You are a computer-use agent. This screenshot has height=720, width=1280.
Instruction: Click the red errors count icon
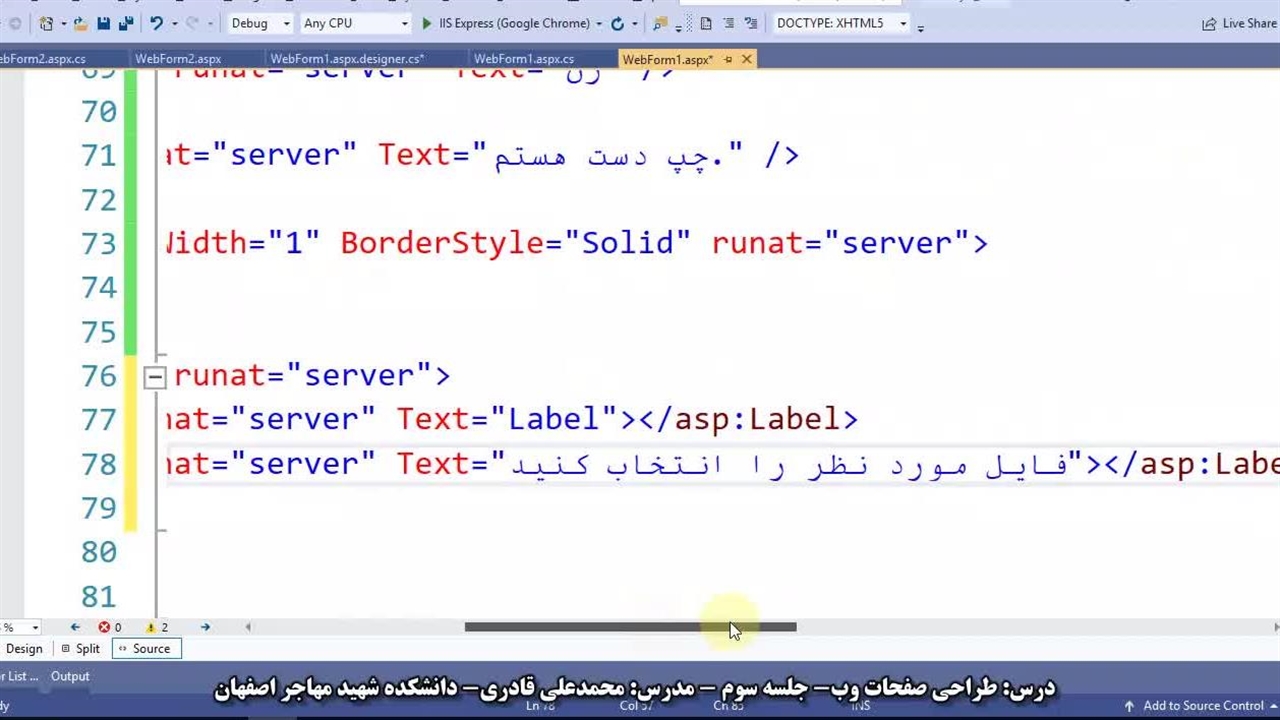coord(104,627)
